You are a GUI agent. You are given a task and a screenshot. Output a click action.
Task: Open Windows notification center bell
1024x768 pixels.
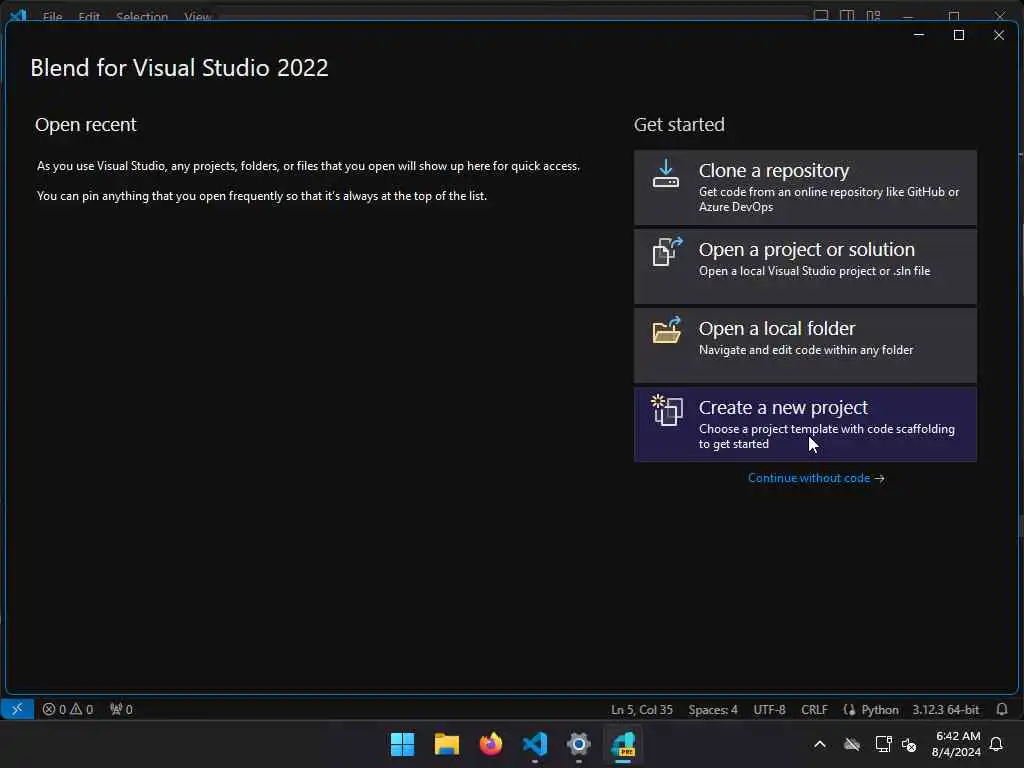[x=996, y=744]
